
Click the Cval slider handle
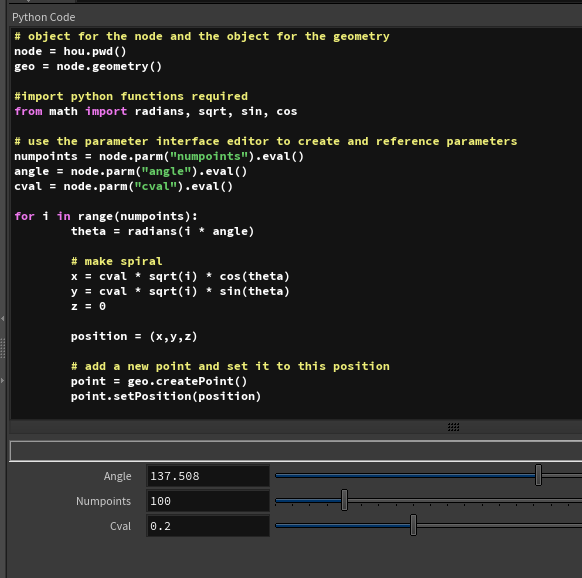pyautogui.click(x=413, y=525)
